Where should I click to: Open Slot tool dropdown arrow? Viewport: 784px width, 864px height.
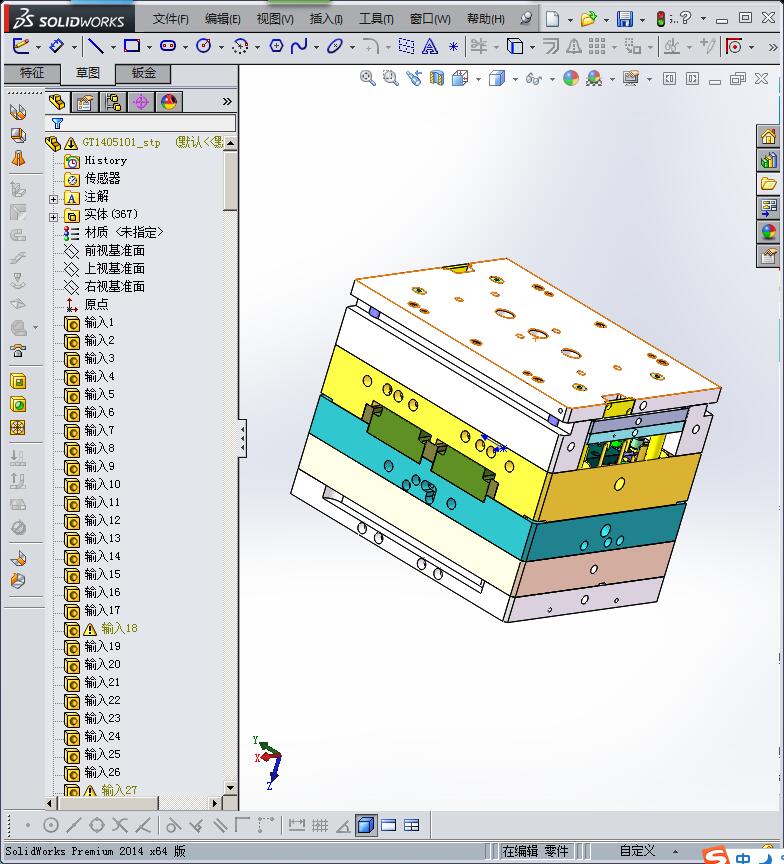point(185,47)
